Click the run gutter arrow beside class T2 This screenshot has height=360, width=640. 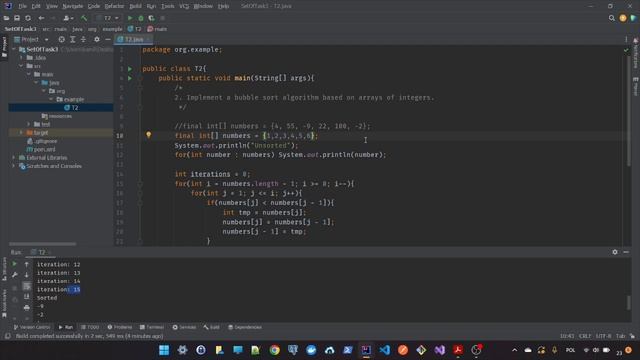point(130,69)
